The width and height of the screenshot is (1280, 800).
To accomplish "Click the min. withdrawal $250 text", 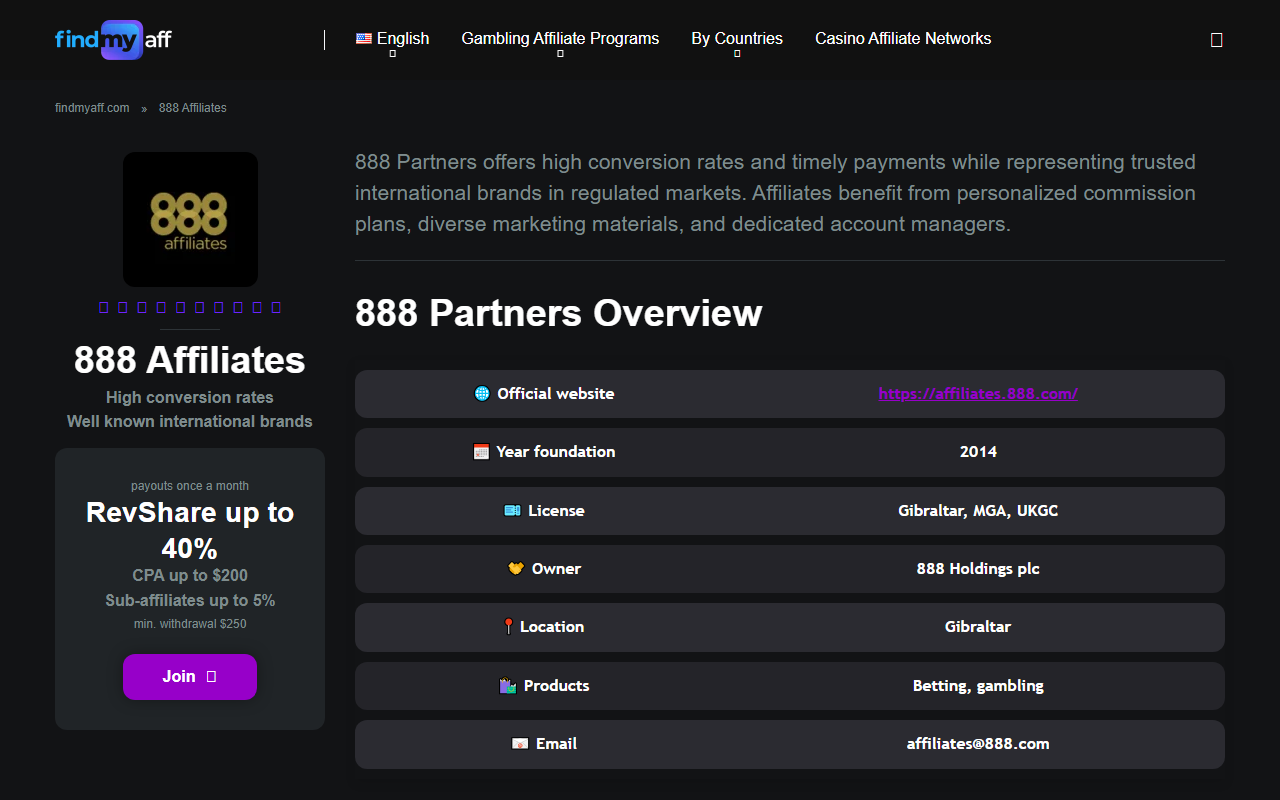I will 190,624.
